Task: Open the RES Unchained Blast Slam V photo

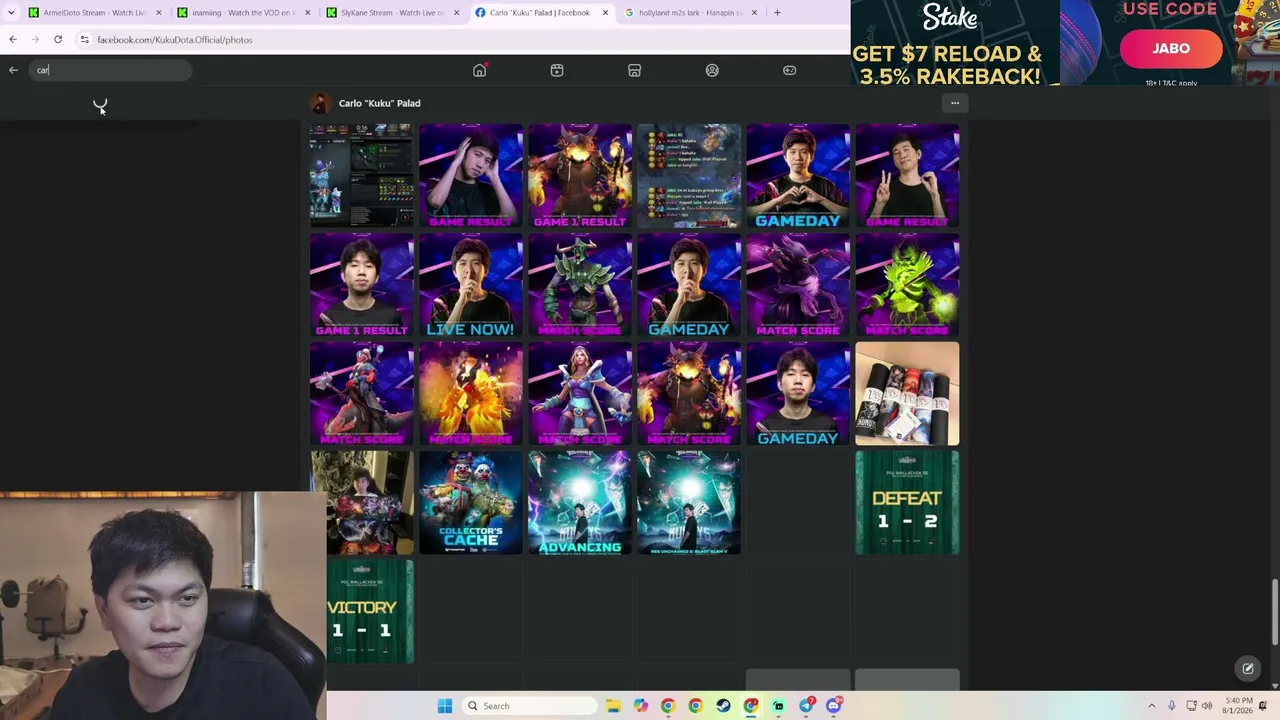Action: [x=689, y=503]
